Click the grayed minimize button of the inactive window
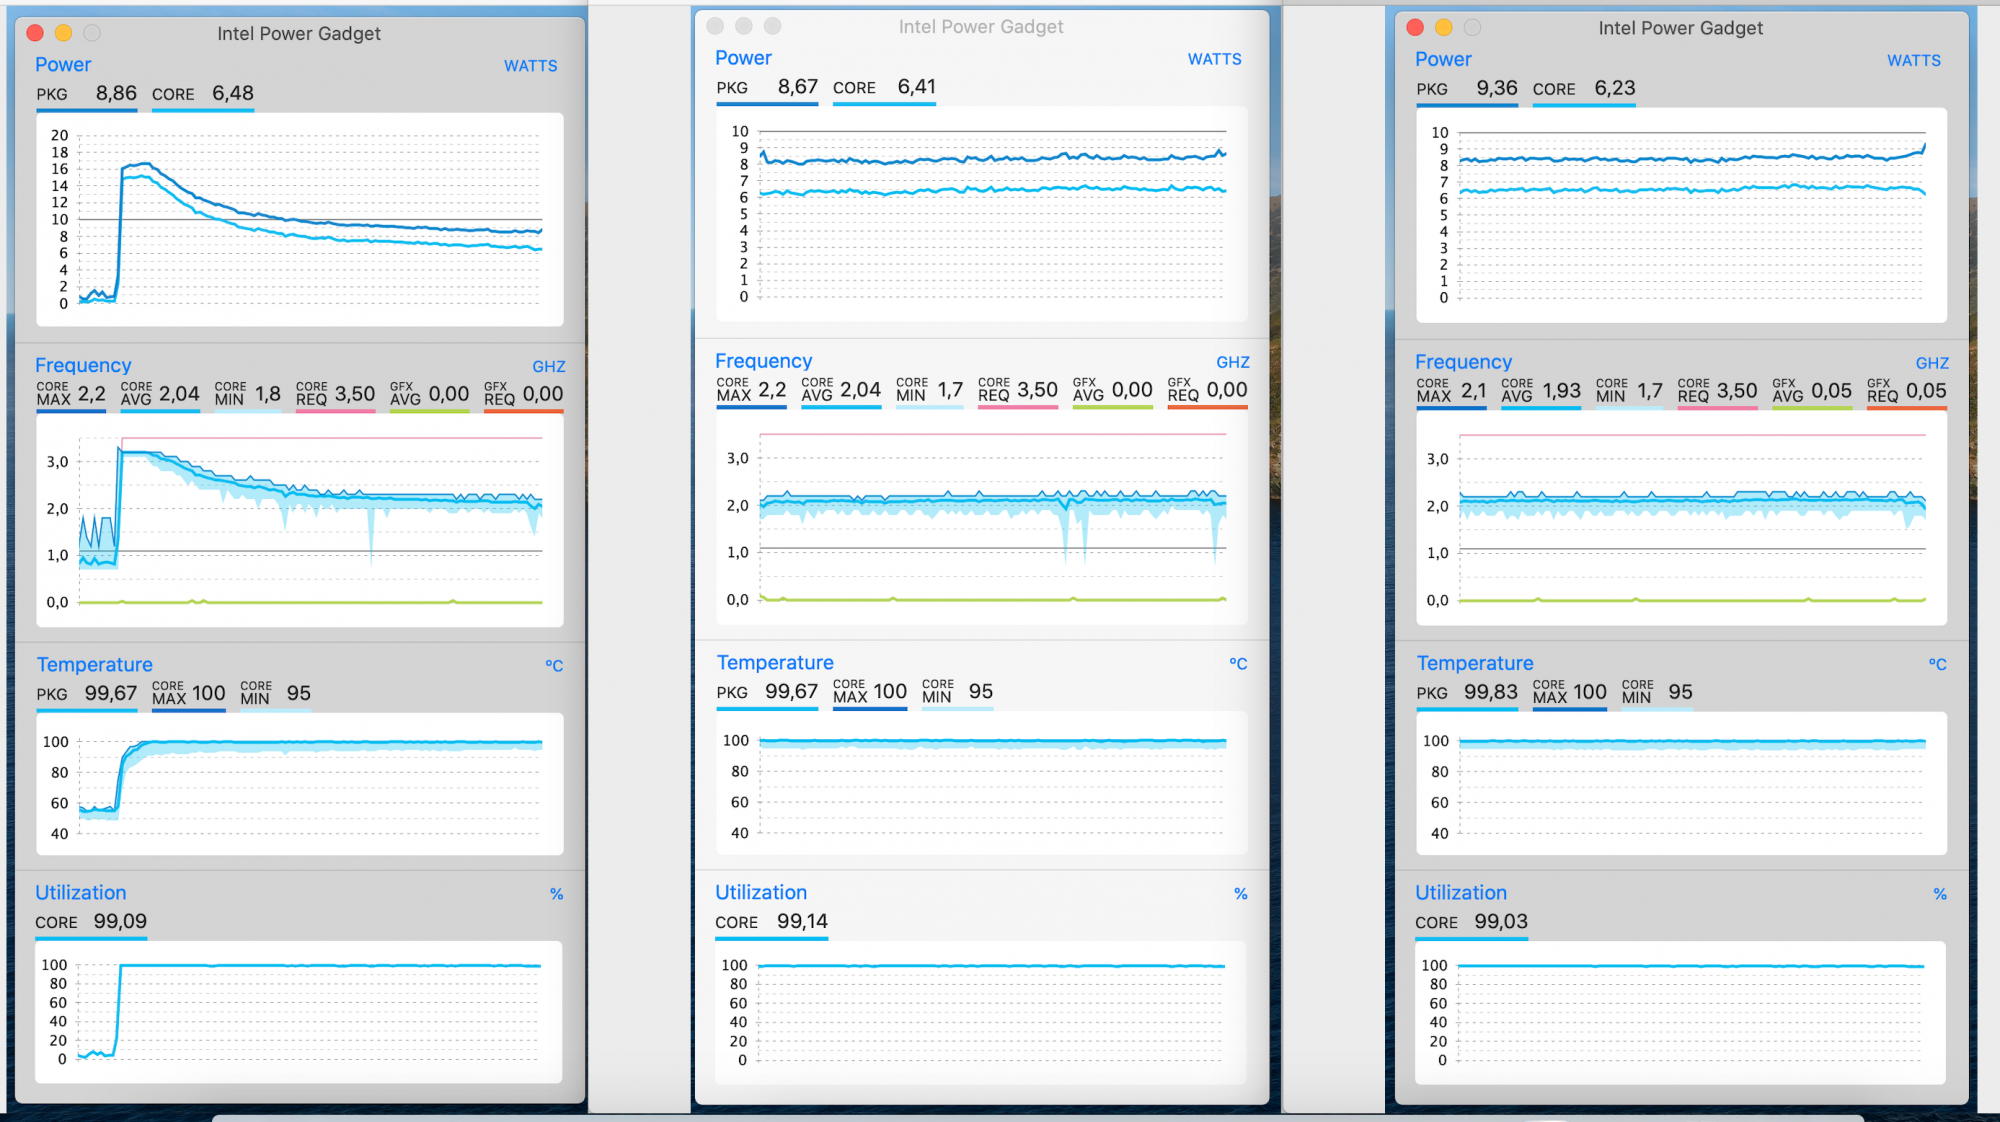 click(x=743, y=26)
